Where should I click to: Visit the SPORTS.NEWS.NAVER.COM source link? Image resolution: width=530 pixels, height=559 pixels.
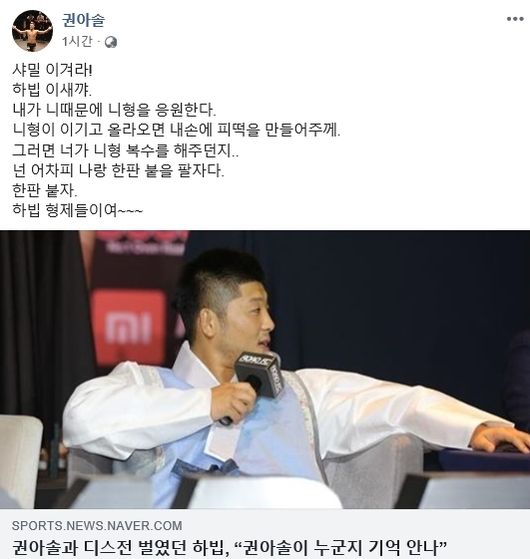click(x=97, y=525)
